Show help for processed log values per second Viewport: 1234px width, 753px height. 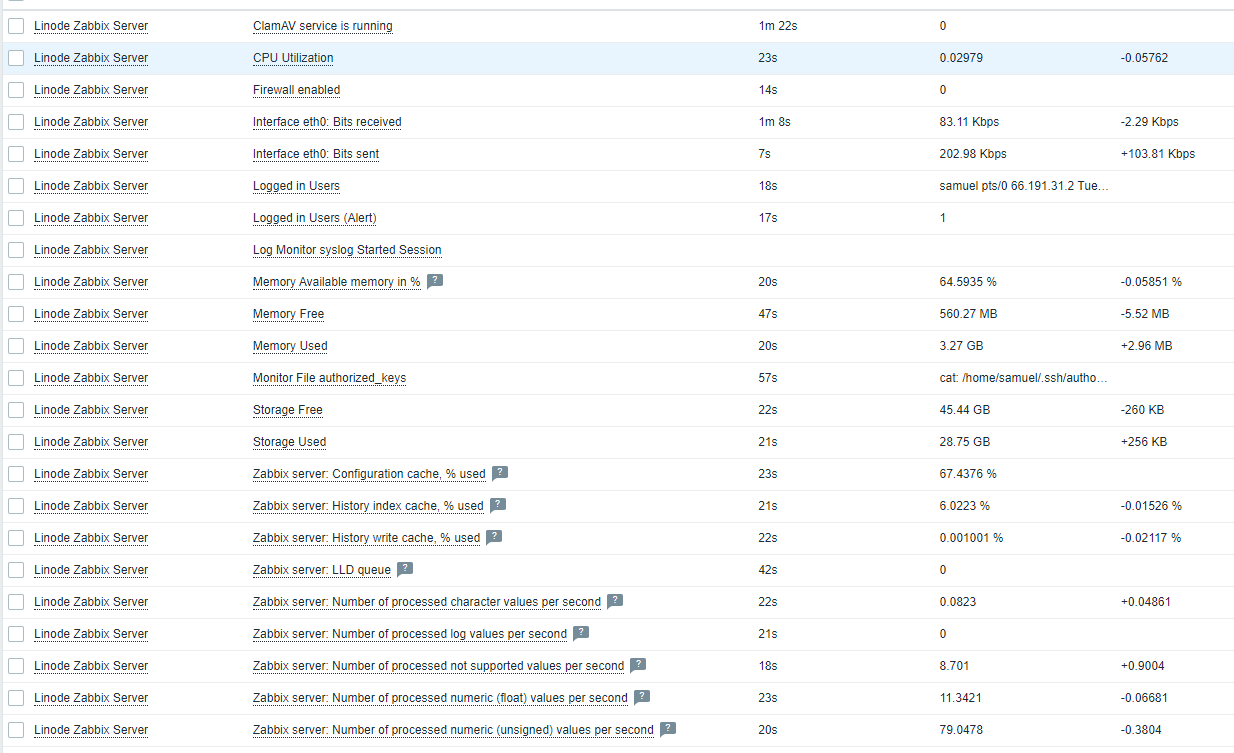[x=581, y=633]
